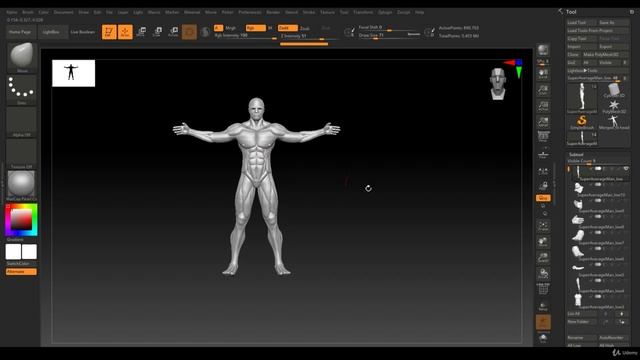Screen dimensions: 640x360
Task: Toggle the Persp perspective icon
Action: [x=543, y=137]
